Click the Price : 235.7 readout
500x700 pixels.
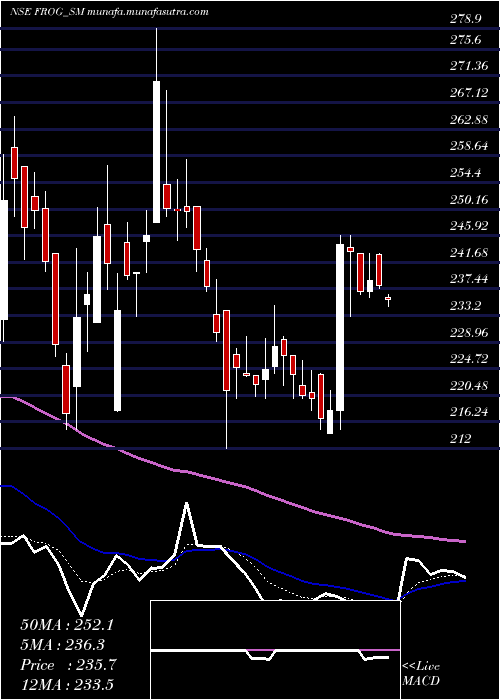pos(68,665)
